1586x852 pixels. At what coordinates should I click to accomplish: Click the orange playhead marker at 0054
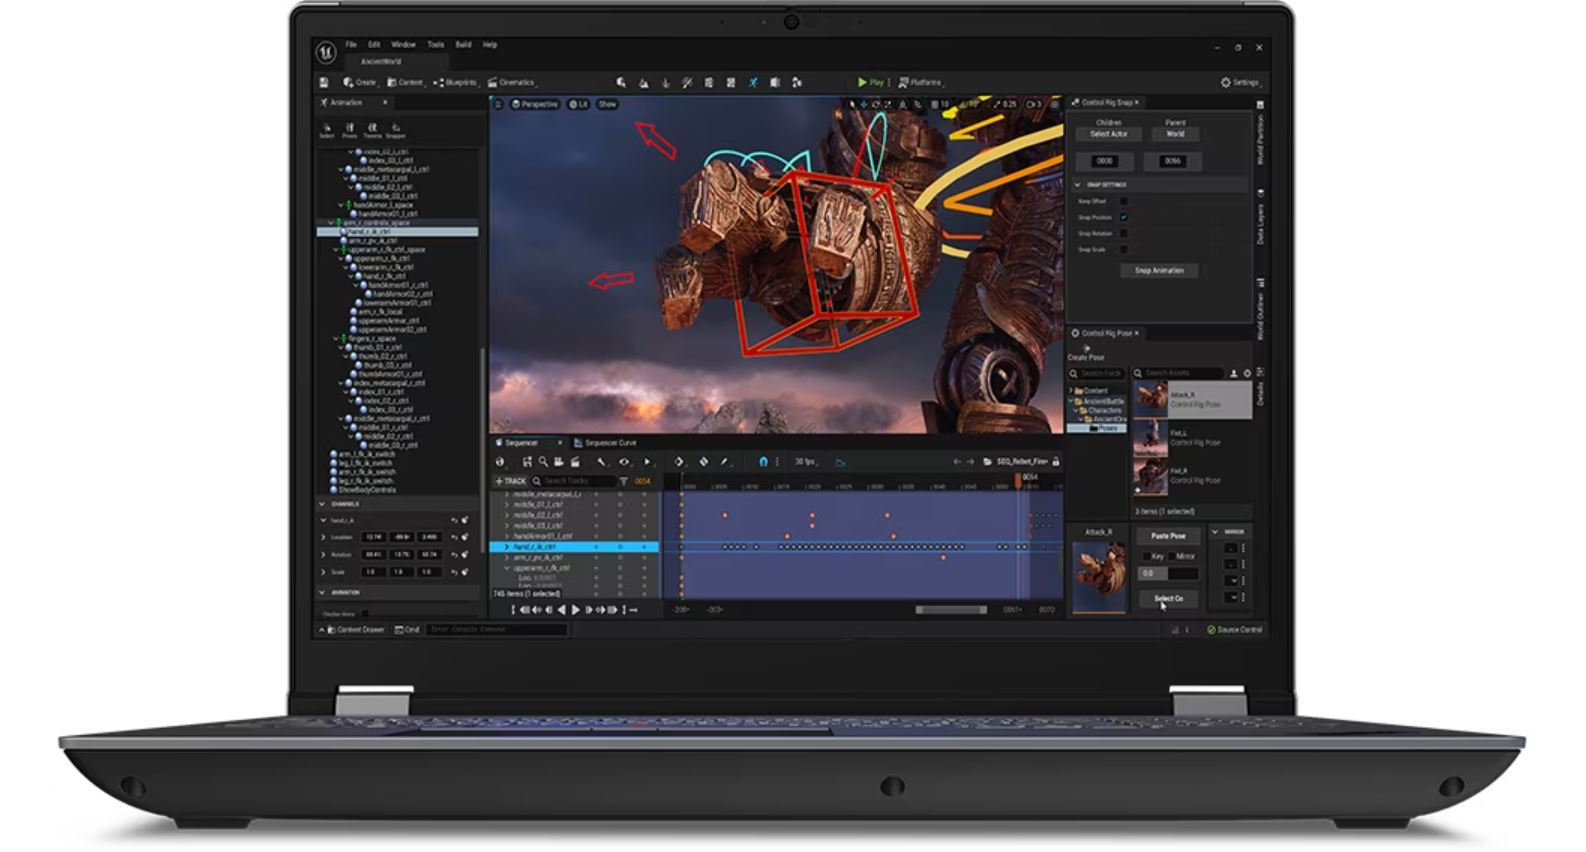tap(1019, 481)
